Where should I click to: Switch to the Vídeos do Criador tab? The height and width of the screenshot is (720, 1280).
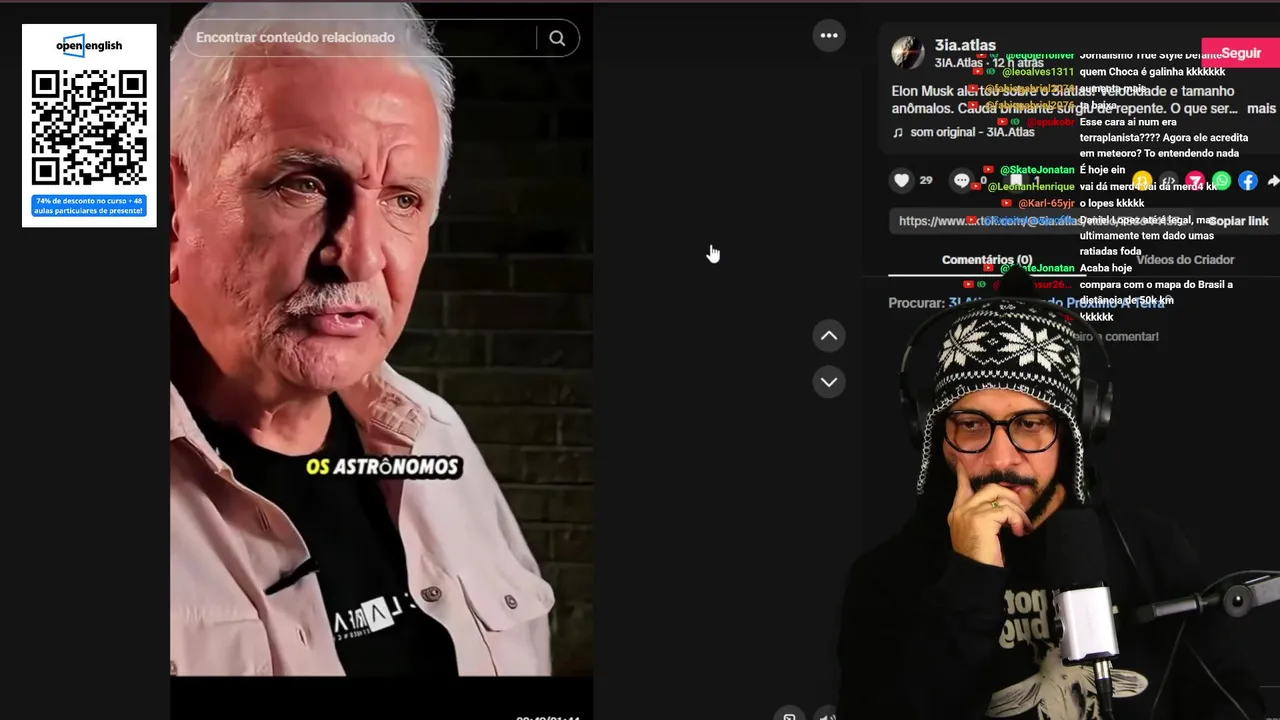pyautogui.click(x=1185, y=260)
